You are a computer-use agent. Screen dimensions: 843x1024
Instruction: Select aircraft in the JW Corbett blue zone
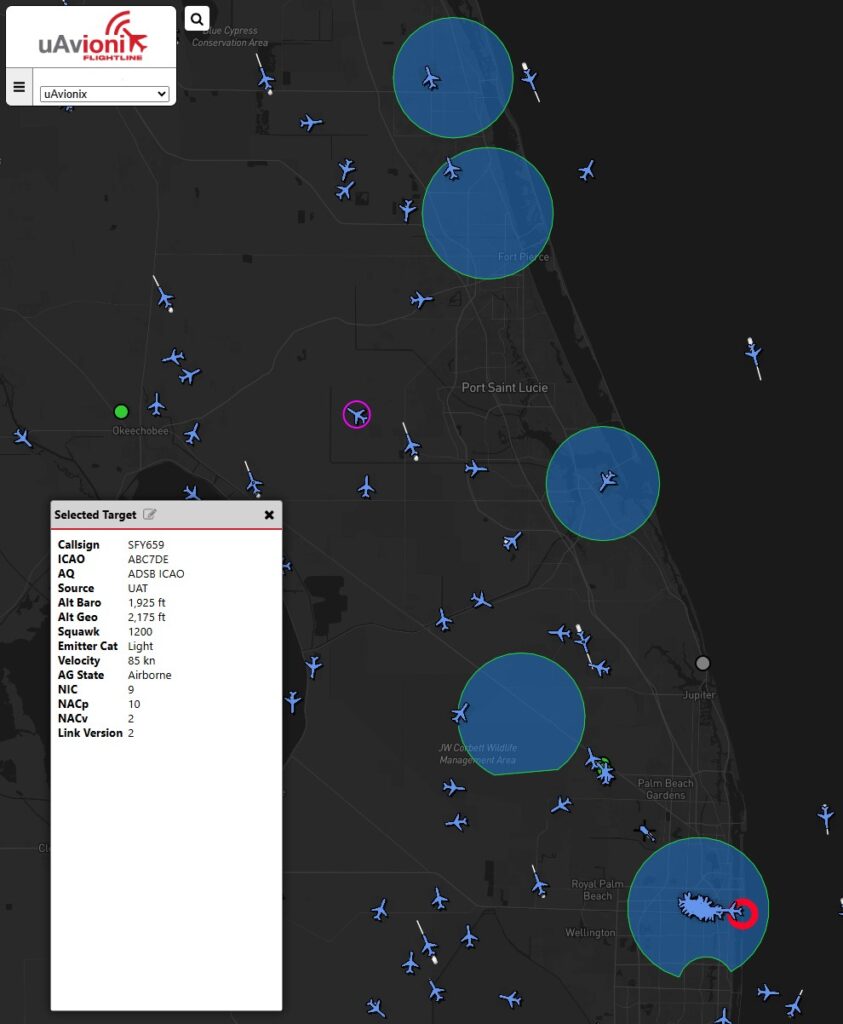point(460,713)
